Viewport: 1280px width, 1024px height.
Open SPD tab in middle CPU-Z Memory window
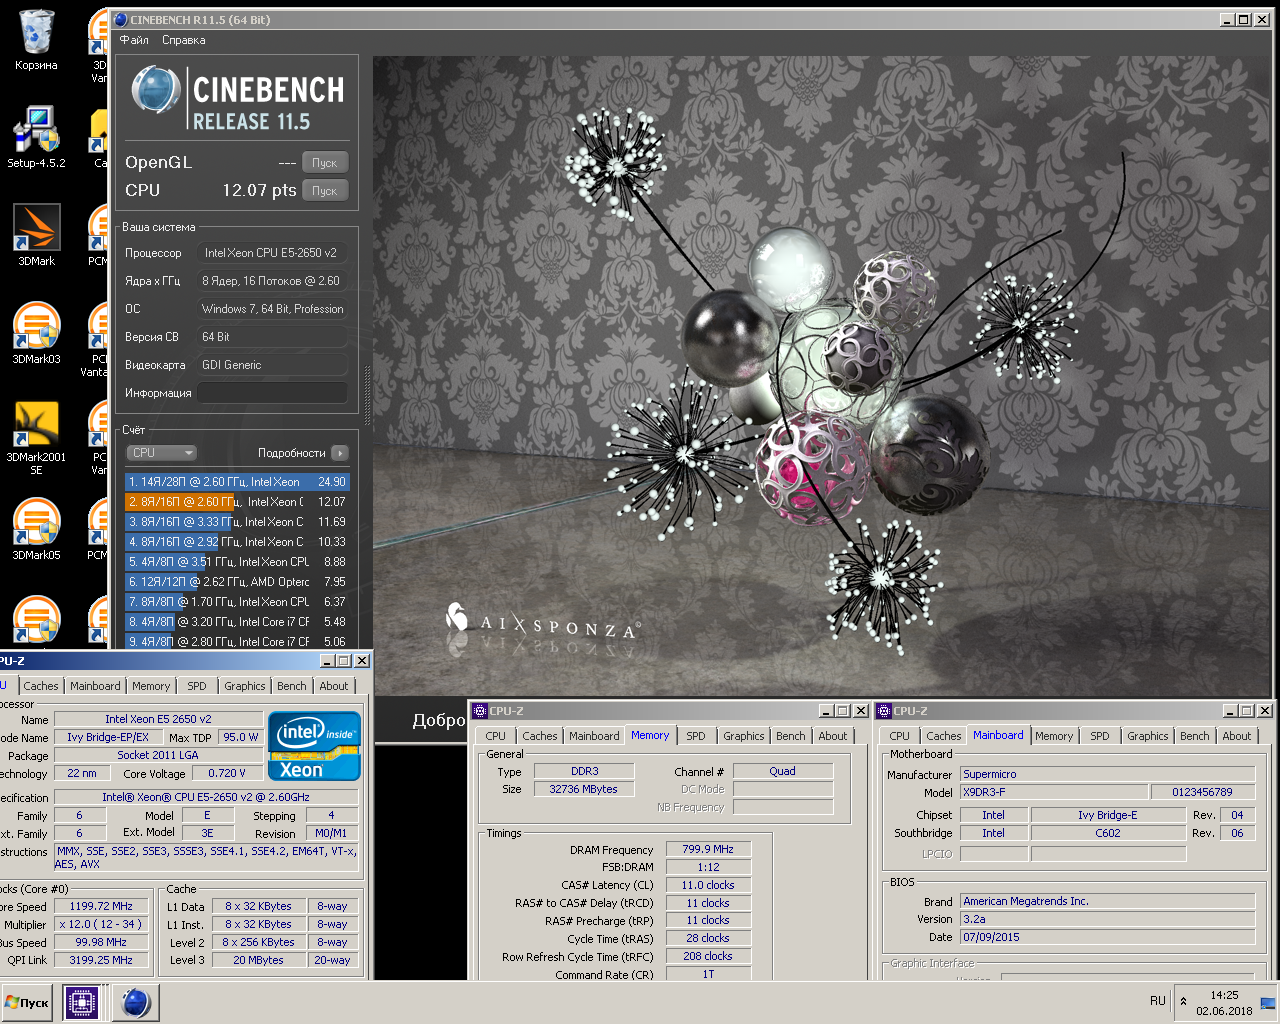696,736
